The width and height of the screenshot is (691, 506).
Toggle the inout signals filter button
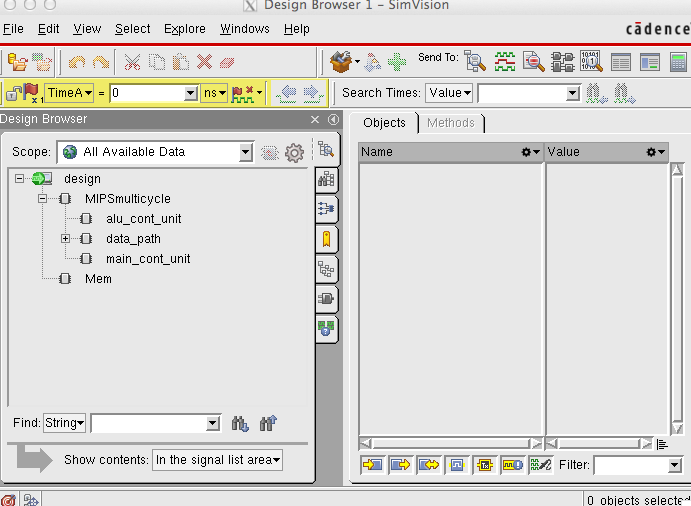coord(429,465)
